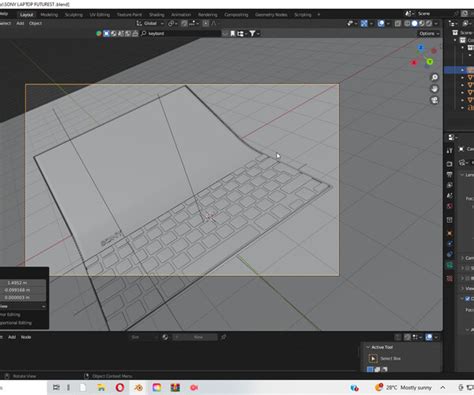Screen dimensions: 474x395
Task: Switch to material preview shading
Action: pyautogui.click(x=422, y=23)
